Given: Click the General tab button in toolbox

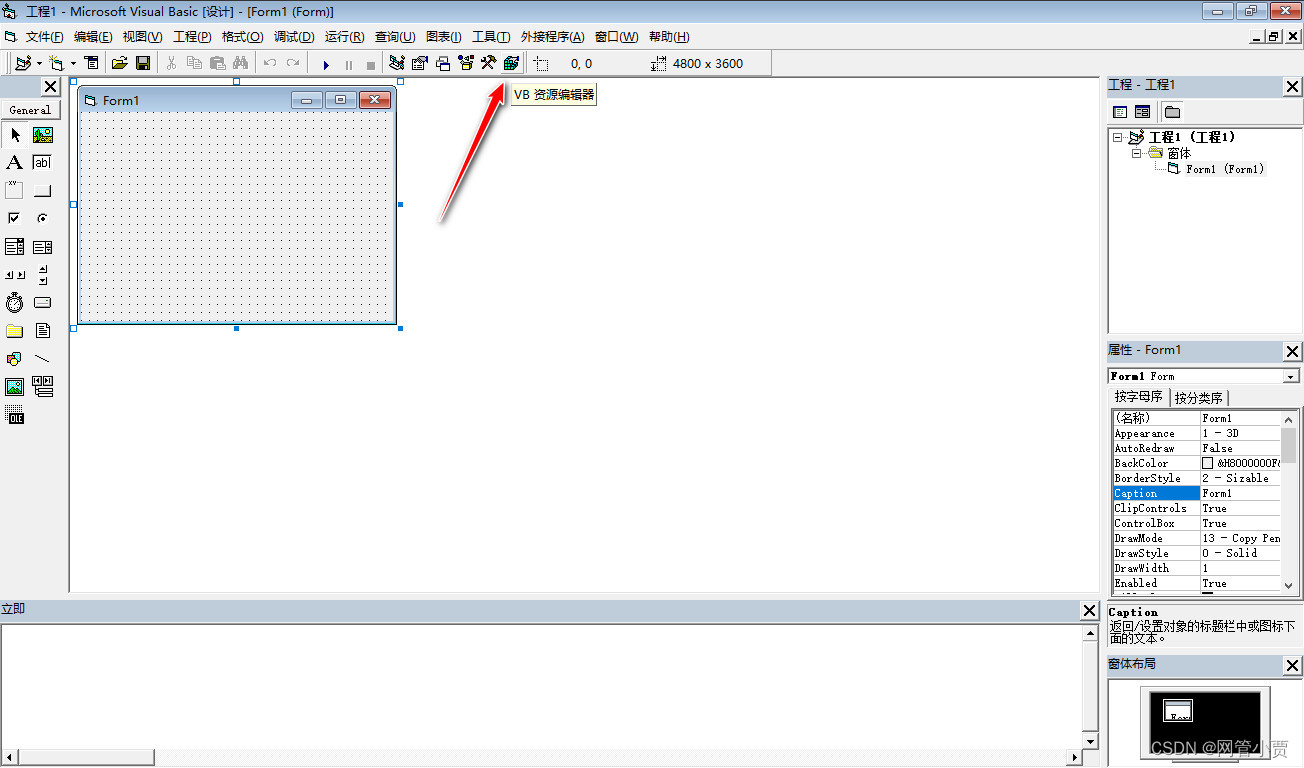Looking at the screenshot, I should coord(31,110).
